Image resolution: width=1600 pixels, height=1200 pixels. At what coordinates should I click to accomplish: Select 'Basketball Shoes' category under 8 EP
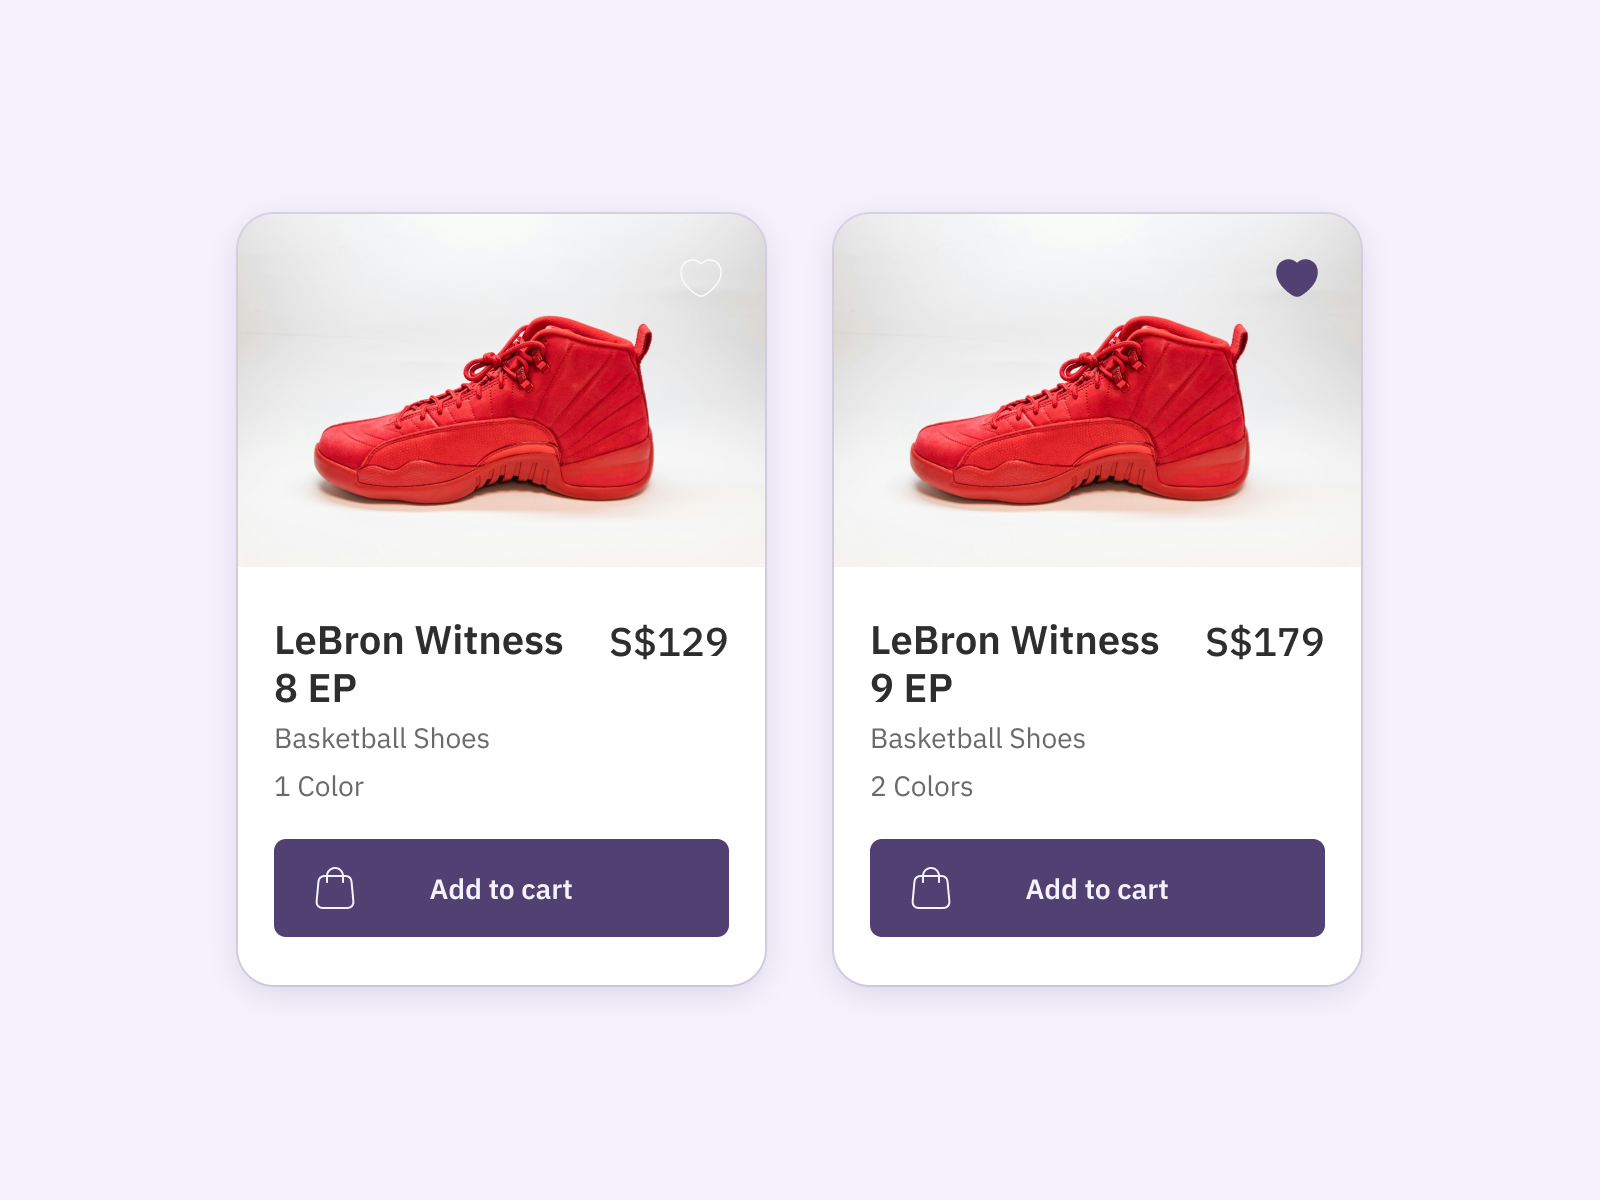click(x=382, y=738)
